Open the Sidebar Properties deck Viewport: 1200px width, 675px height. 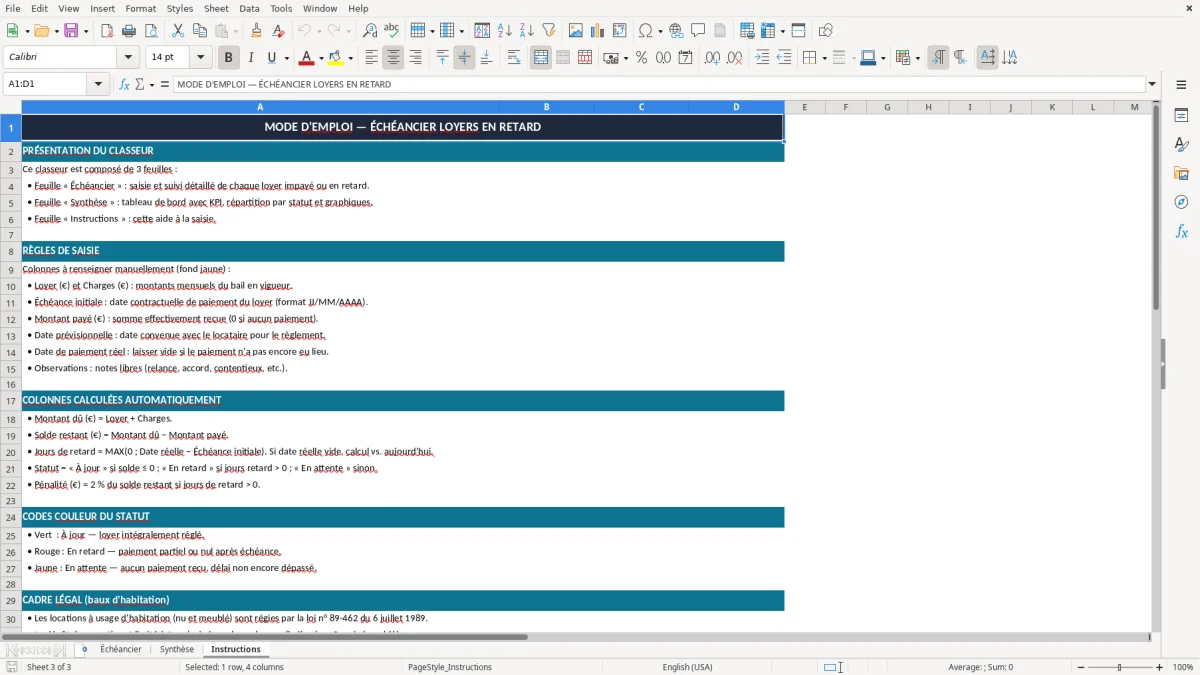pyautogui.click(x=1181, y=116)
